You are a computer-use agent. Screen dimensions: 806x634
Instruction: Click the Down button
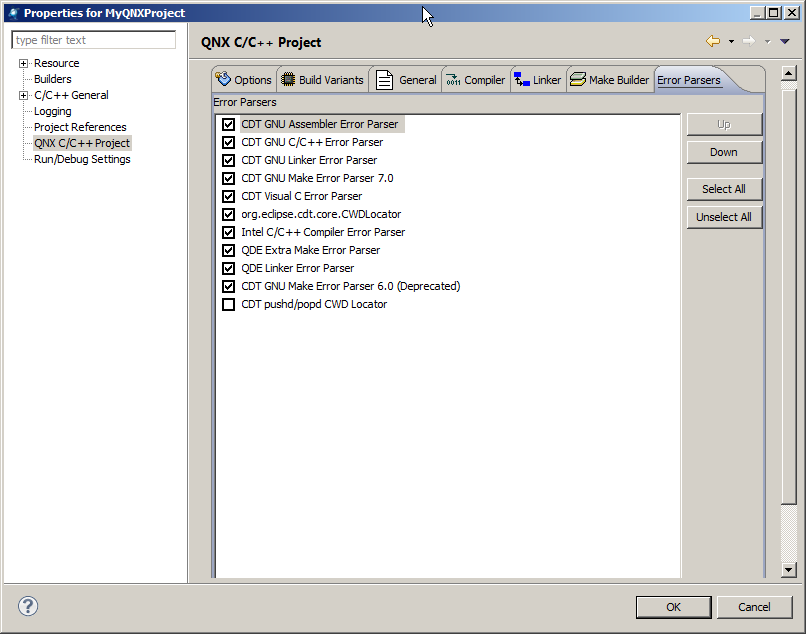(724, 152)
